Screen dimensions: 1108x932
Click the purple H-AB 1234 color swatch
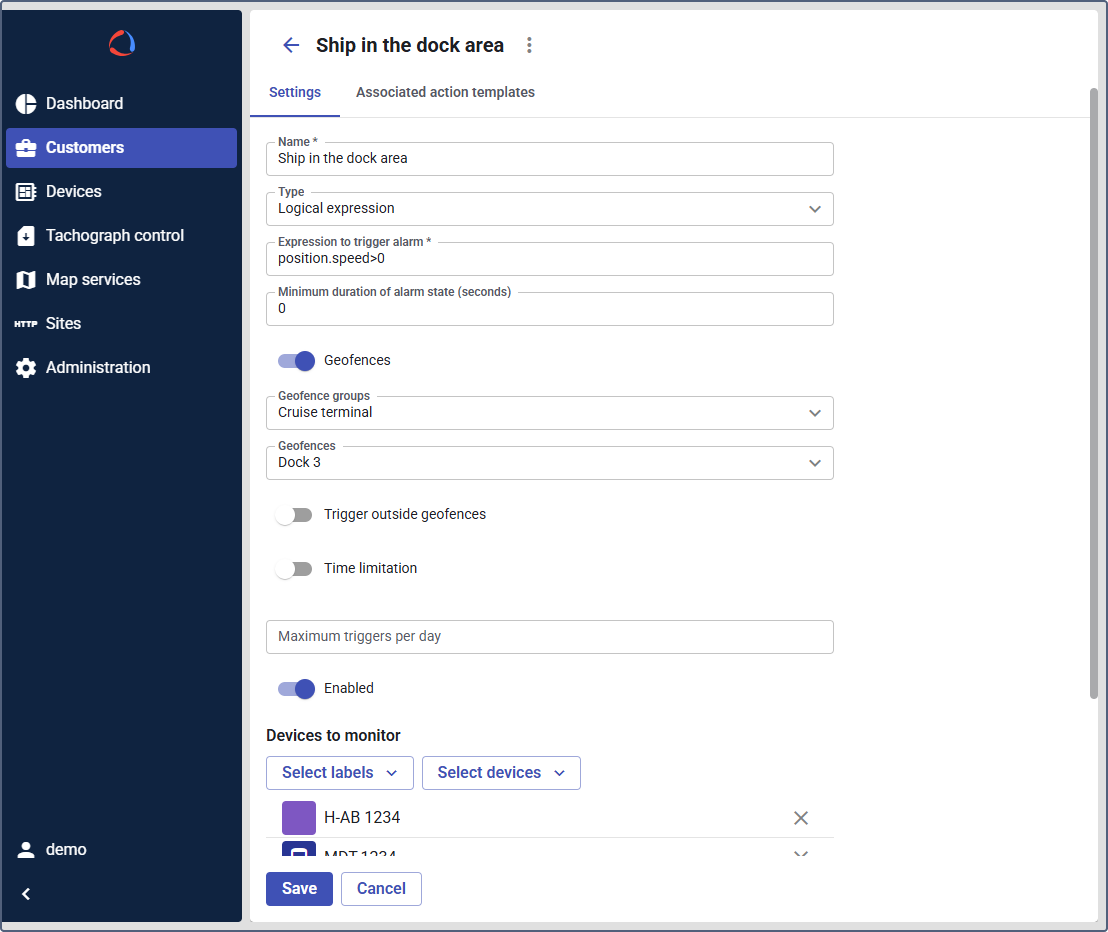click(x=299, y=818)
